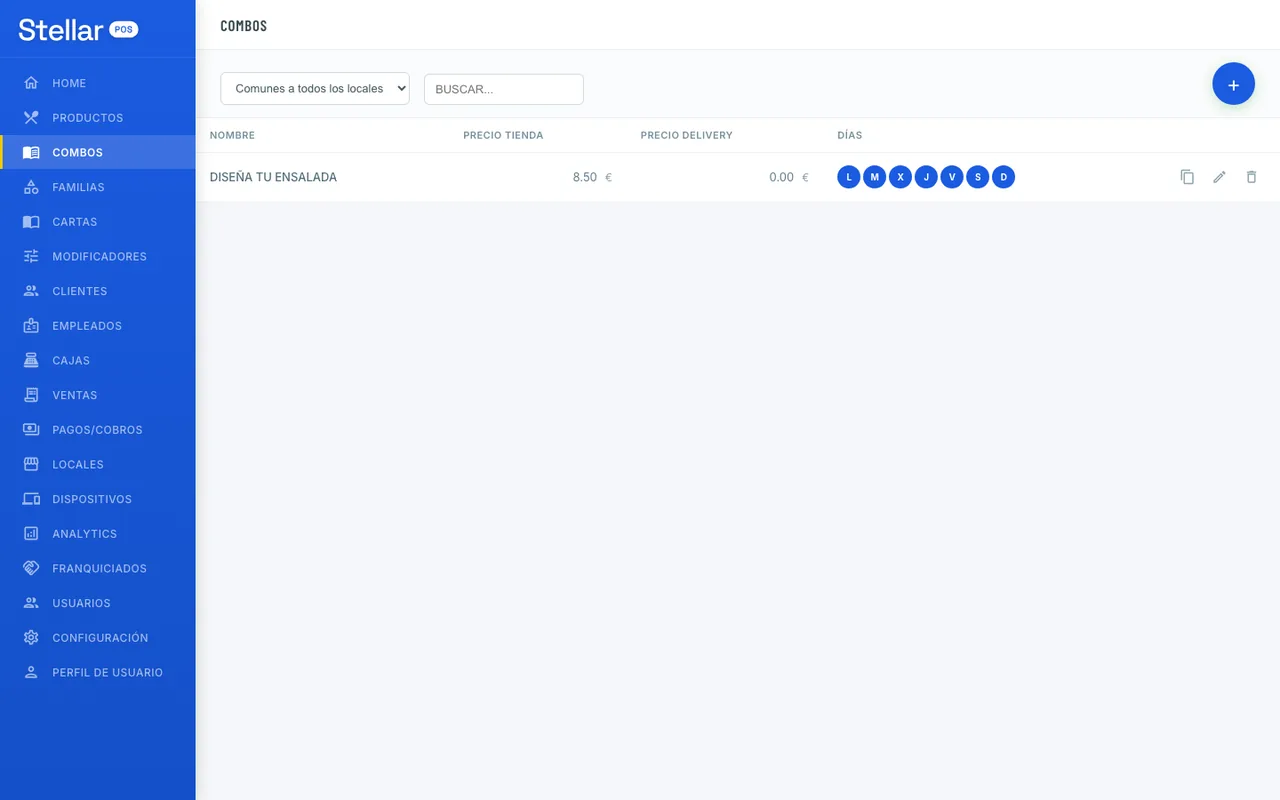Toggle the D (Domingo) day badge
Screen dimensions: 1280x800
click(1004, 177)
